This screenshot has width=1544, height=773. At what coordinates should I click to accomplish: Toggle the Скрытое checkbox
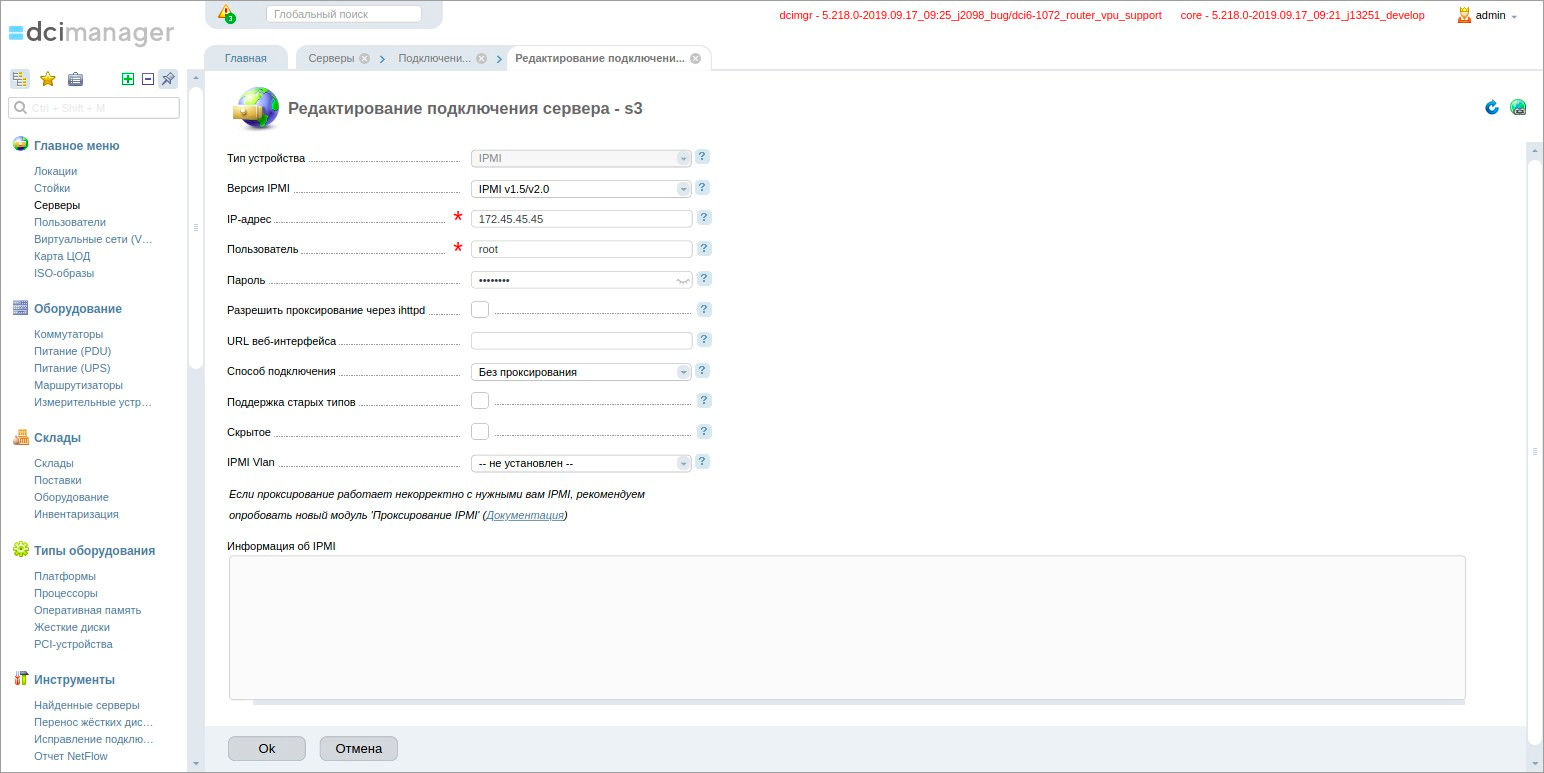[479, 431]
